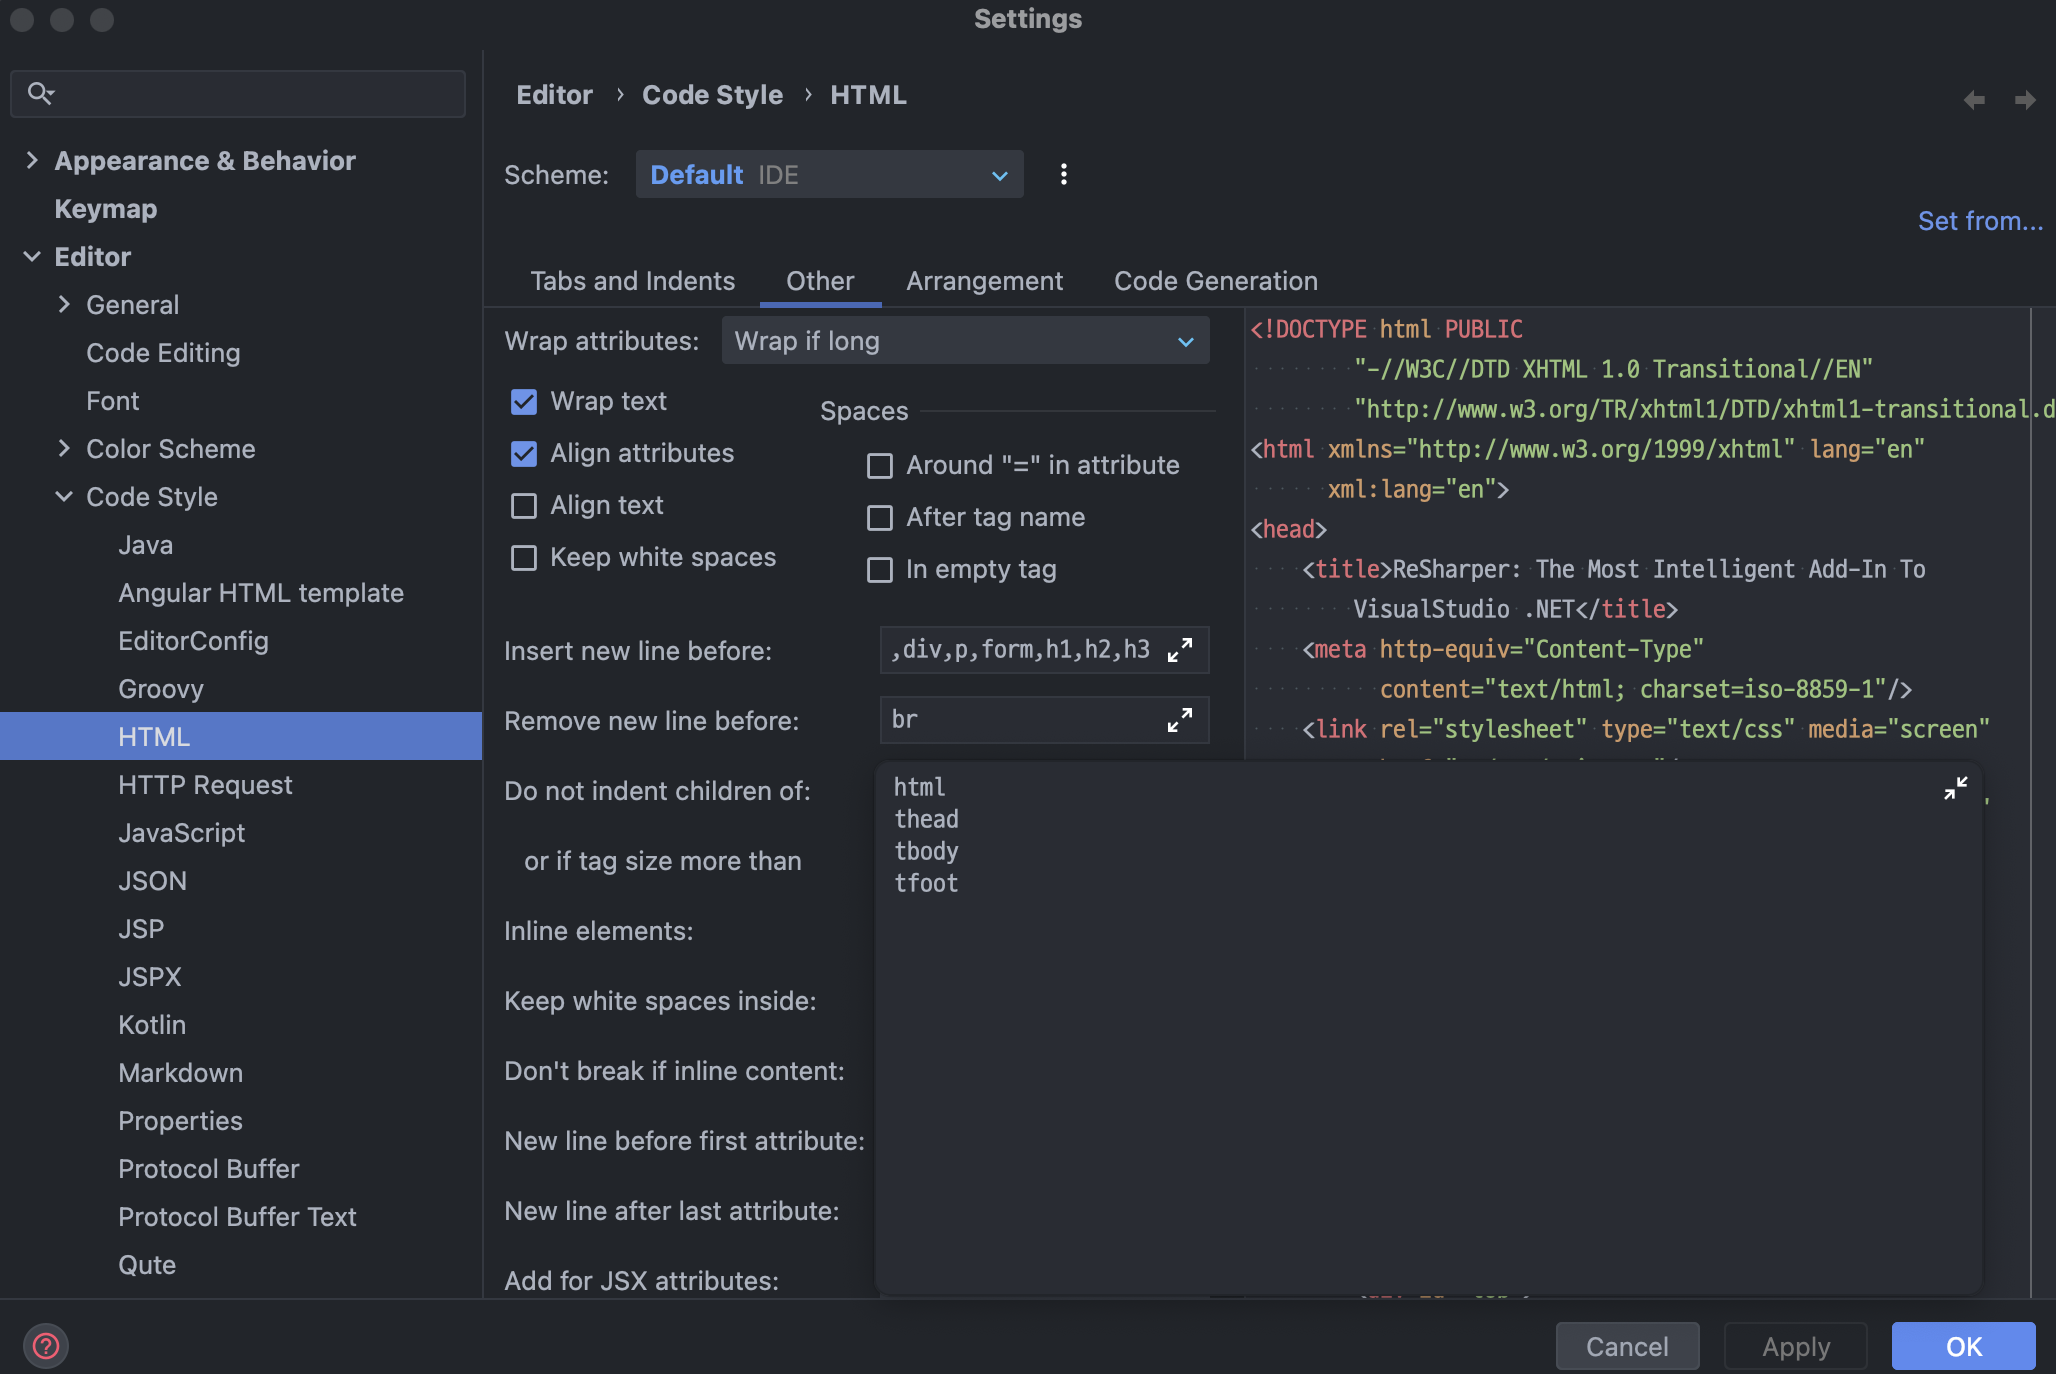Expand the Appearance & Behavior tree node
Image resolution: width=2056 pixels, height=1374 pixels.
(32, 161)
